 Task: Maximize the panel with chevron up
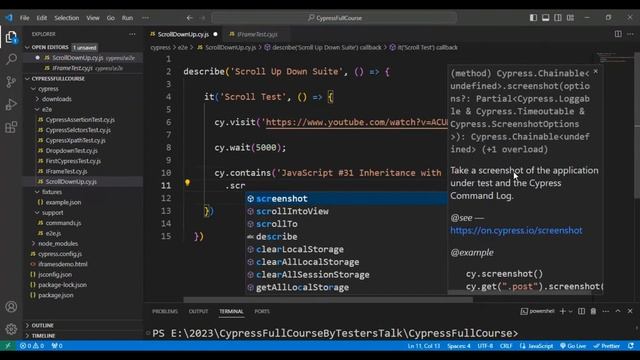click(618, 311)
